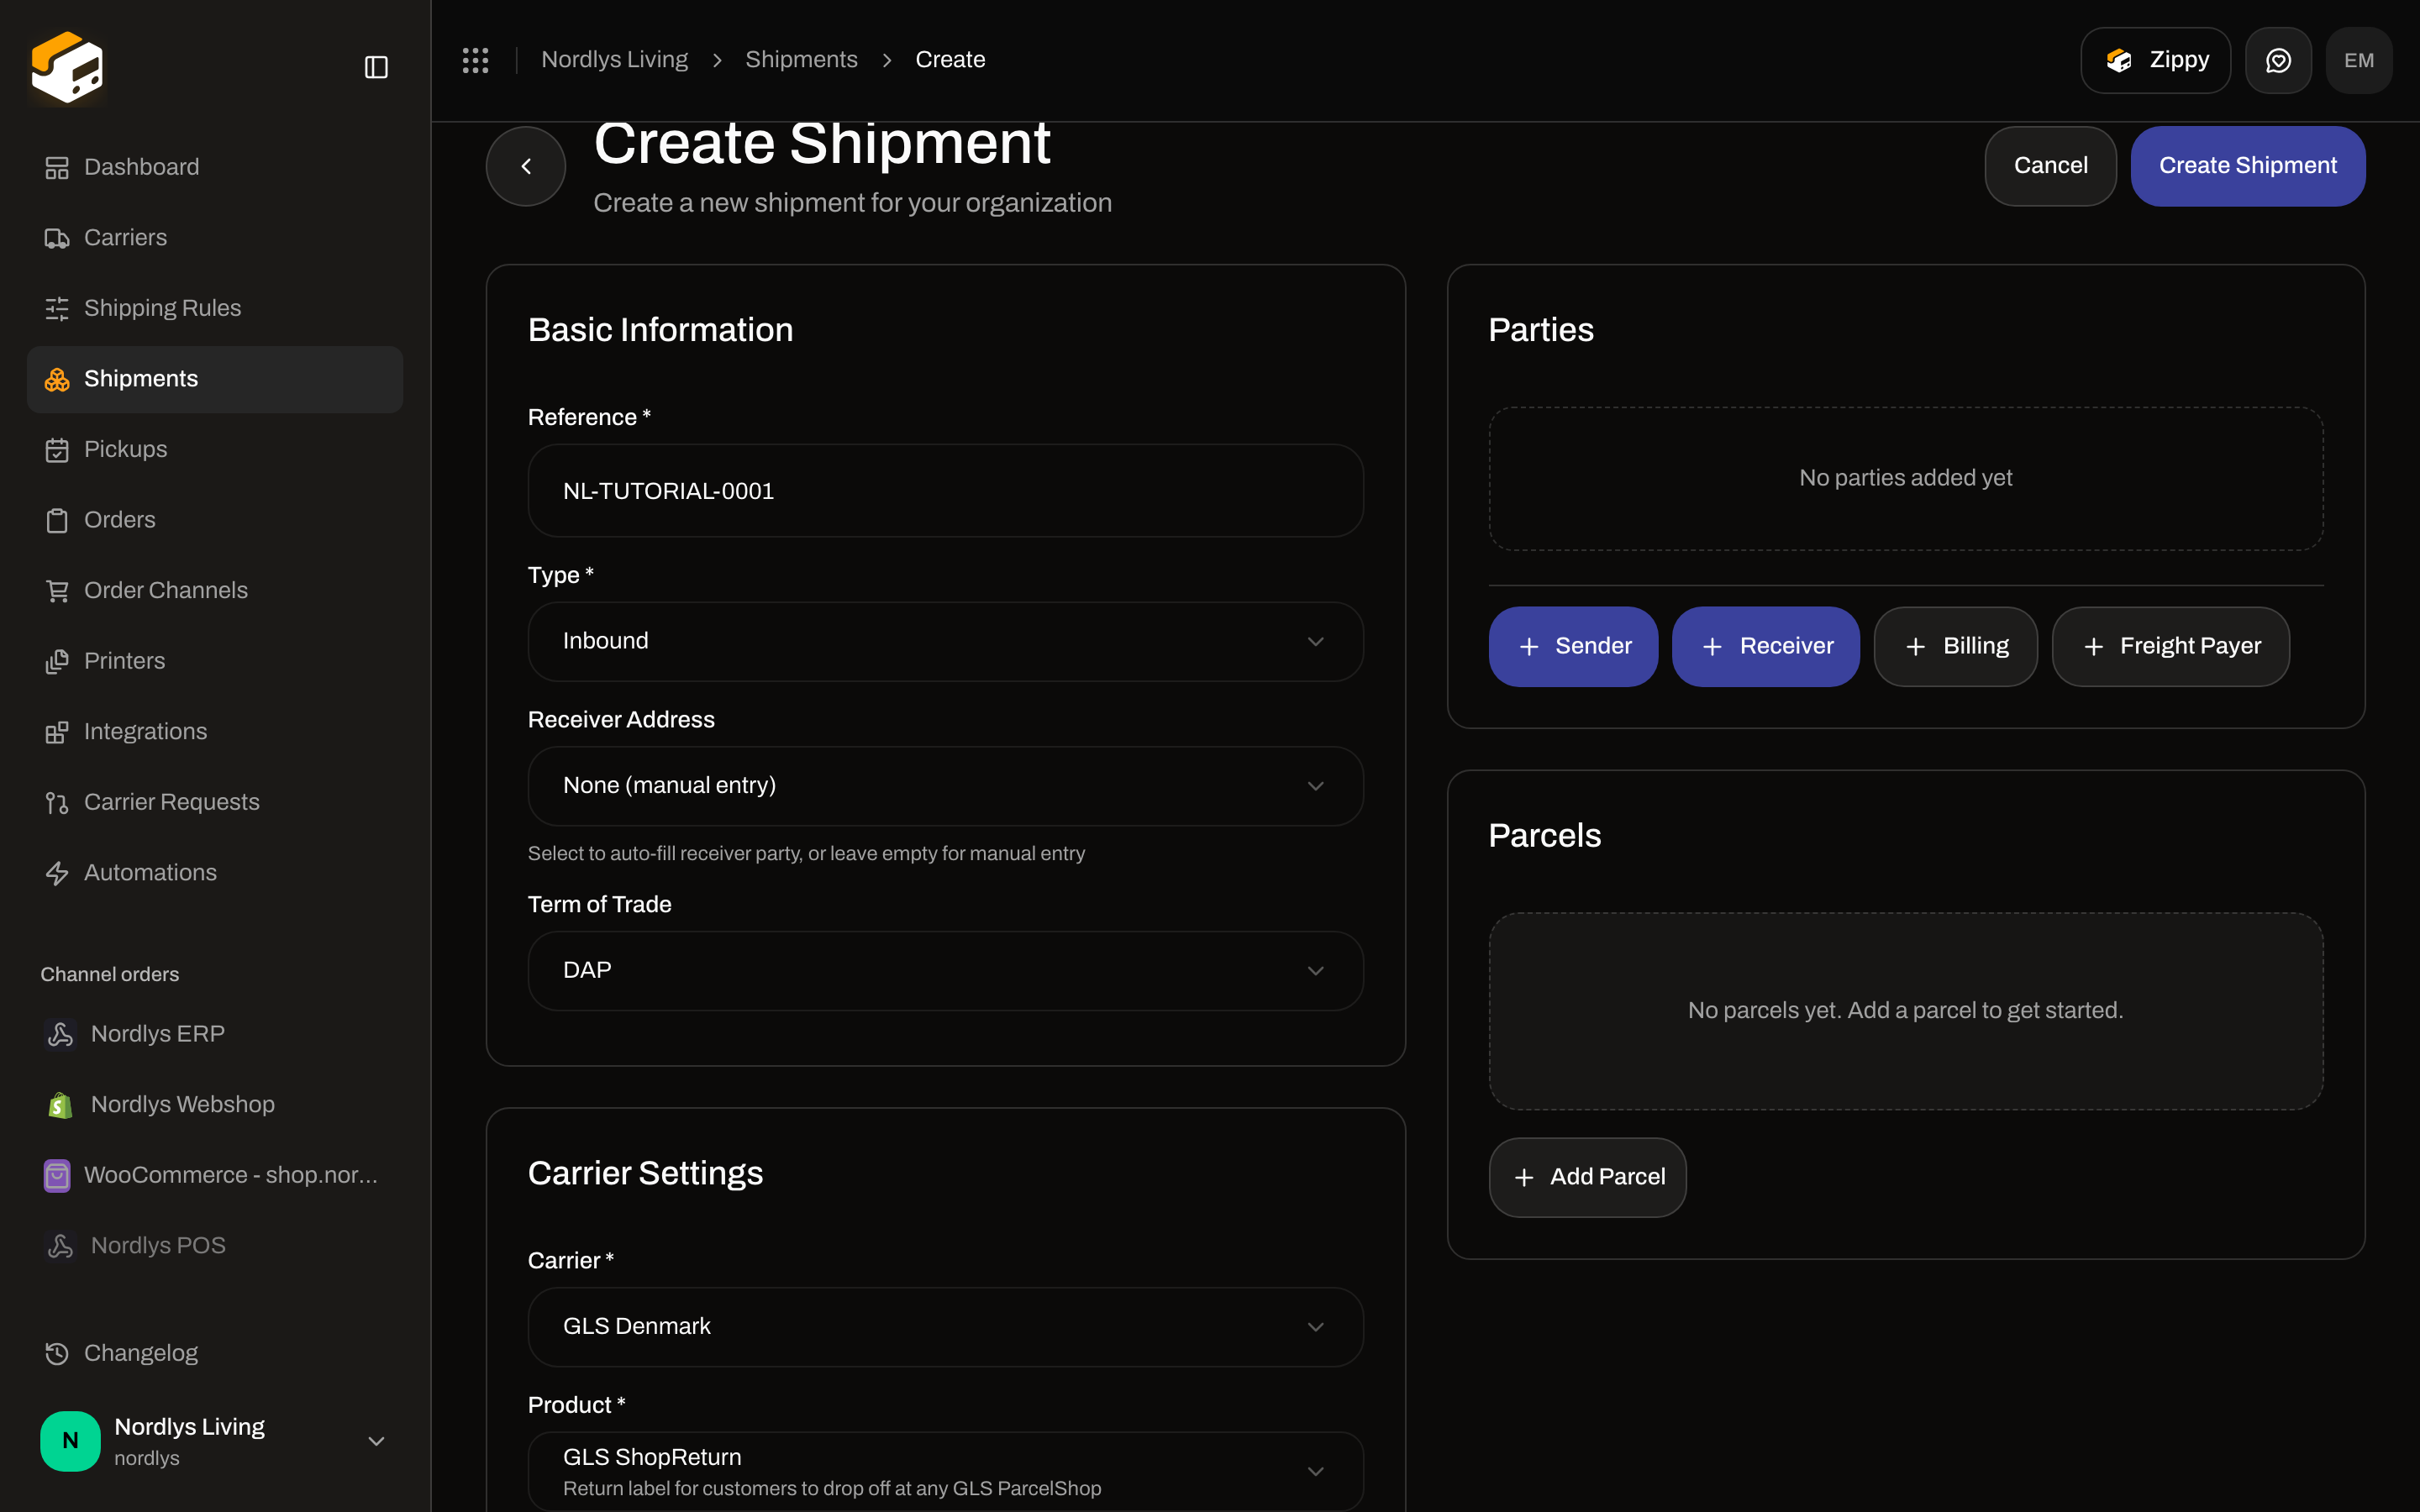The width and height of the screenshot is (2420, 1512).
Task: Click the Nordlys Webshop Shopify icon
Action: [x=60, y=1105]
